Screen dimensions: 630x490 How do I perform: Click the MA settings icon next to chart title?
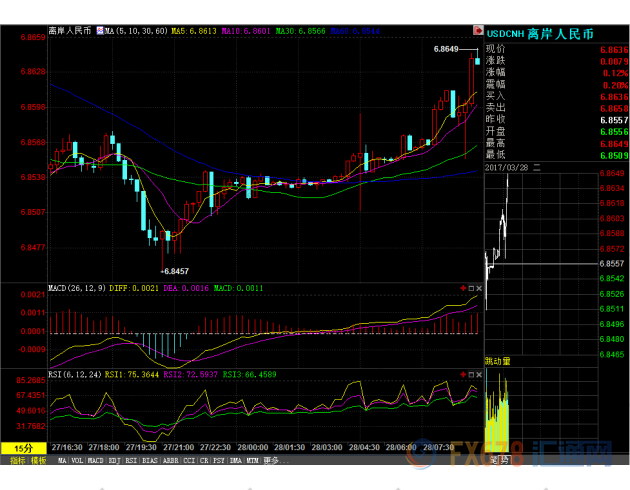click(100, 31)
